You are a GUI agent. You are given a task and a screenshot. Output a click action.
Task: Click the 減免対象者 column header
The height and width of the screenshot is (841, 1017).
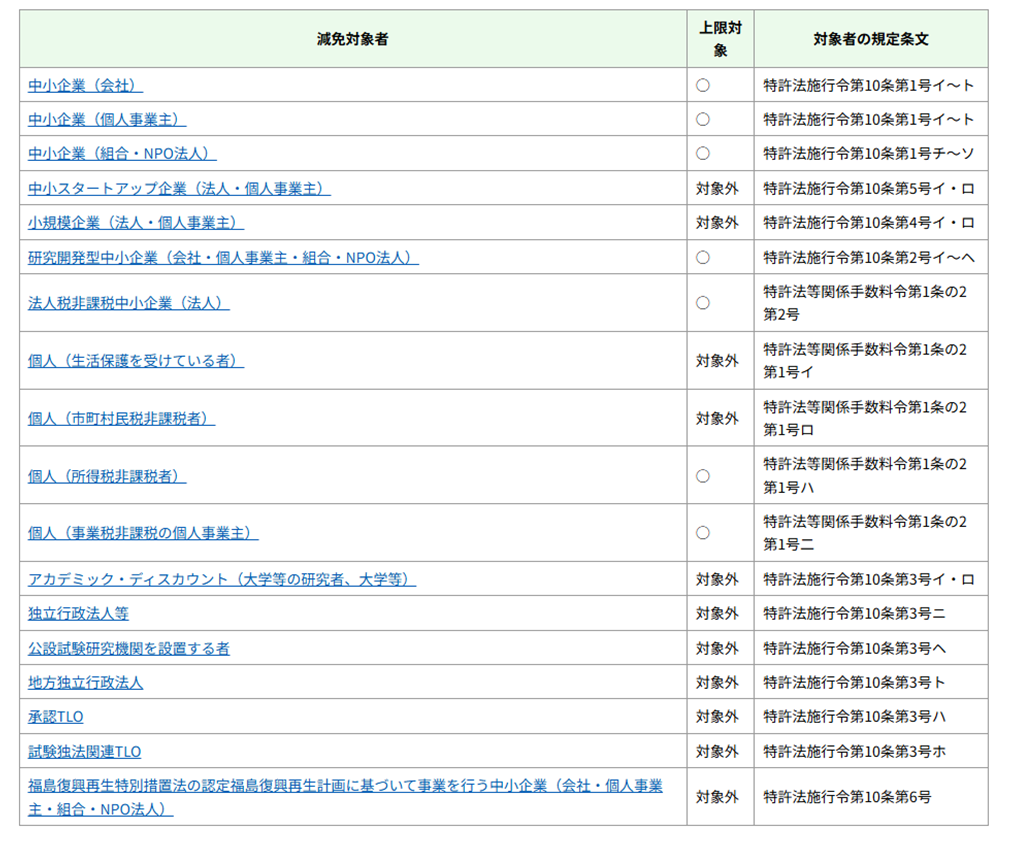pos(353,40)
